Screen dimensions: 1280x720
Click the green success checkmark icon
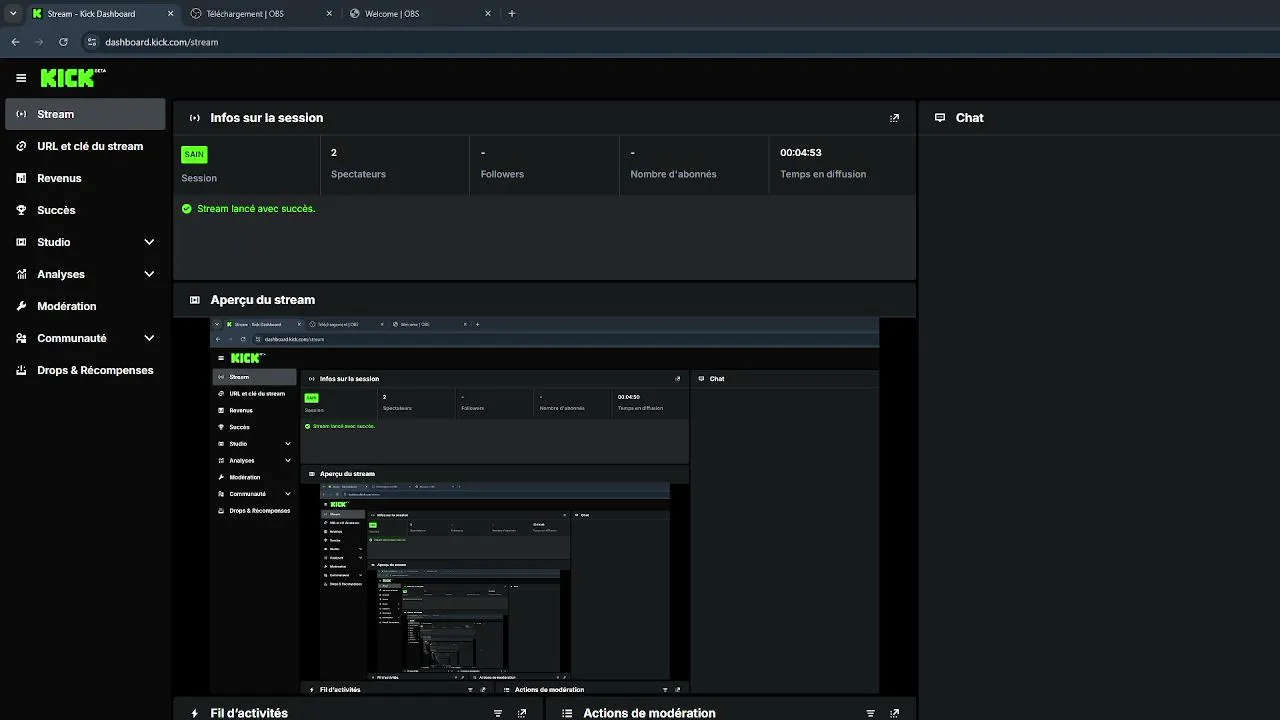187,209
